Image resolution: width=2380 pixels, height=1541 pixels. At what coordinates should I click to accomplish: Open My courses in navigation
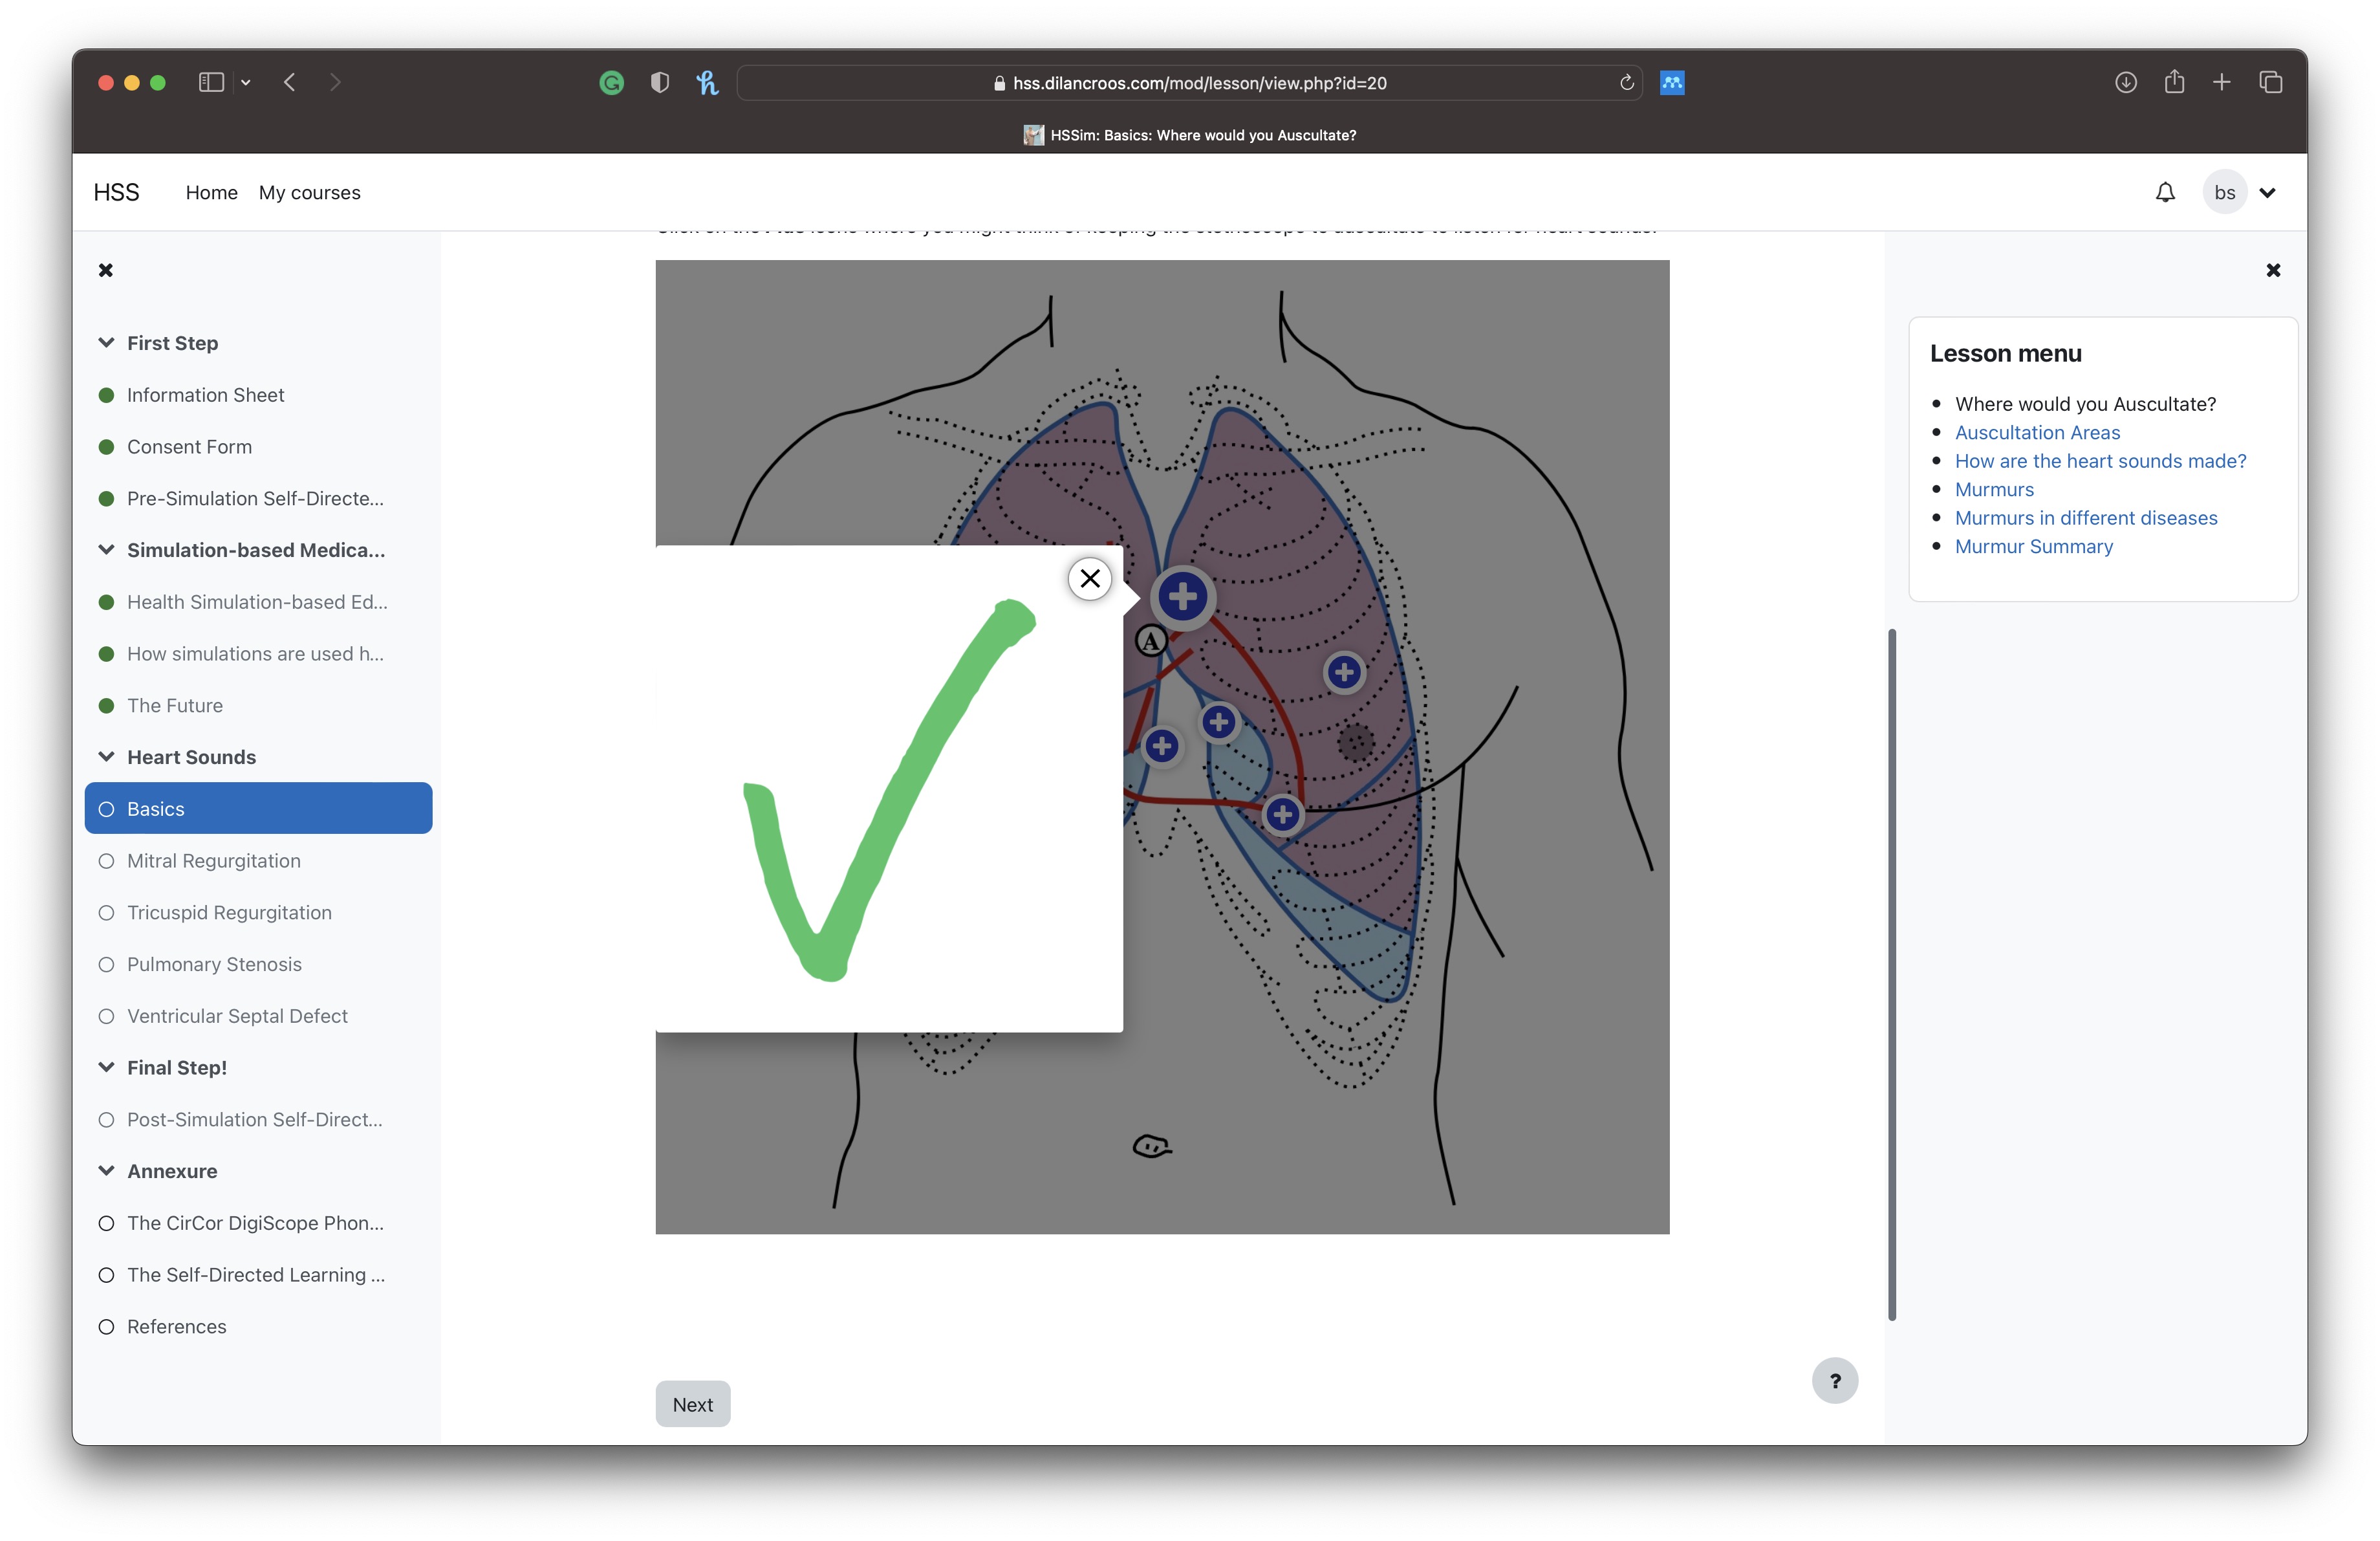[x=309, y=192]
